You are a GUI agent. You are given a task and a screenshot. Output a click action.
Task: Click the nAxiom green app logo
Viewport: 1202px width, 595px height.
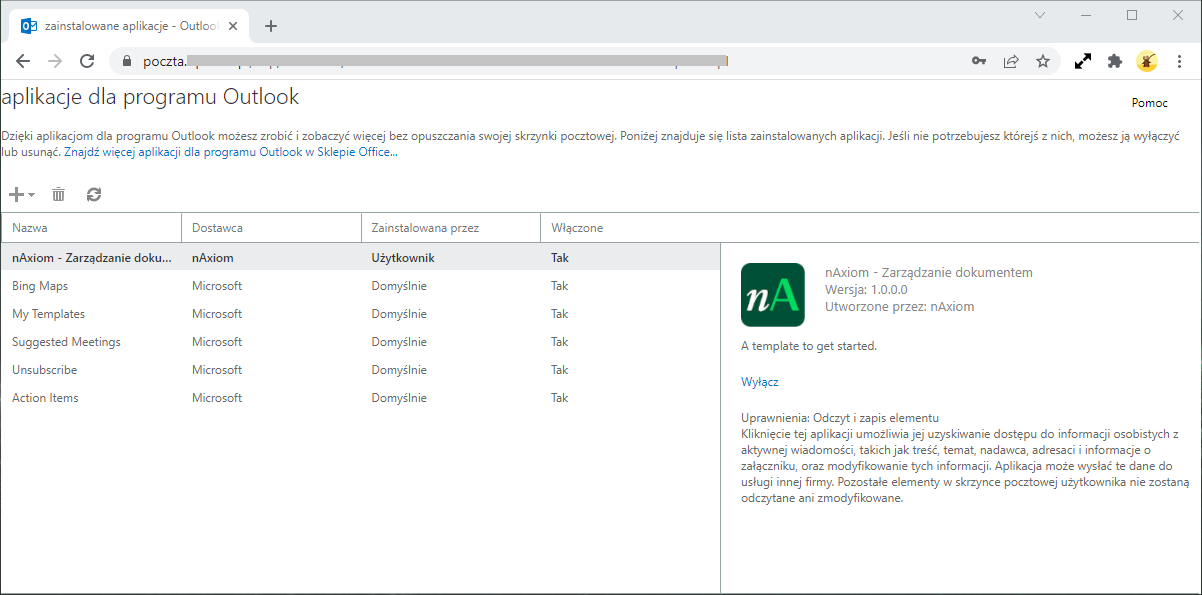point(772,295)
